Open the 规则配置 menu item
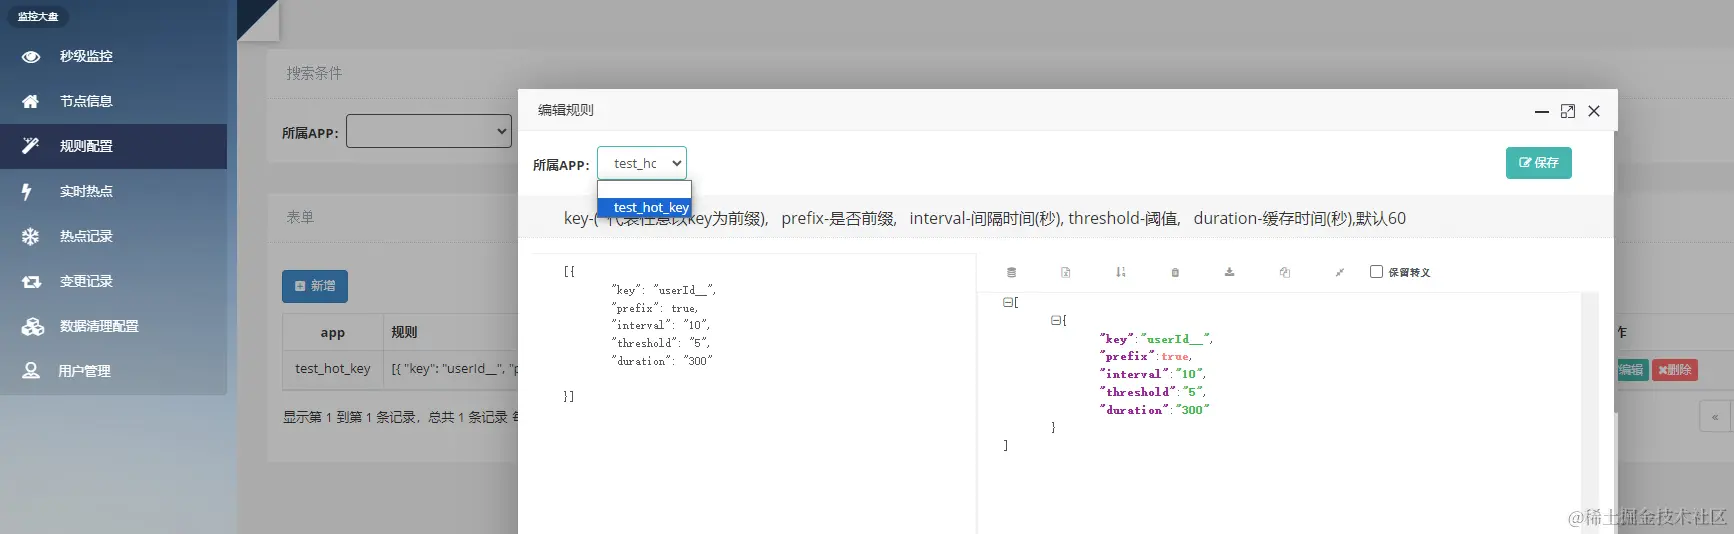Screen dimensions: 1734x534 click(113, 146)
